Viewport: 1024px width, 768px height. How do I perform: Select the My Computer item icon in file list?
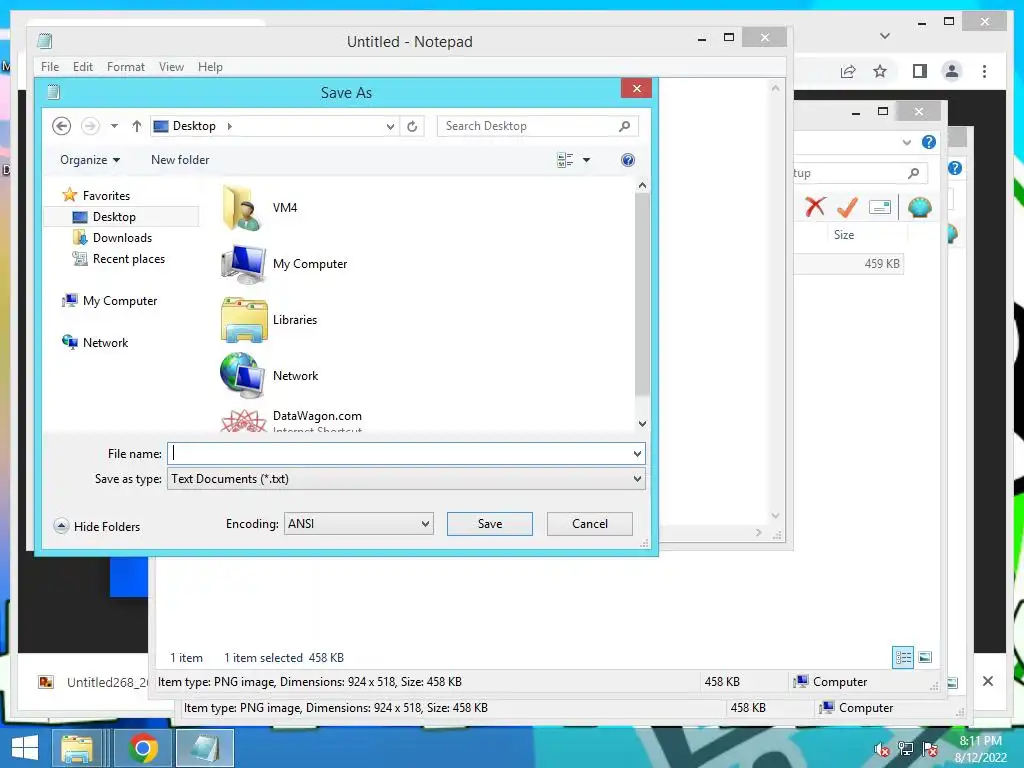[243, 264]
